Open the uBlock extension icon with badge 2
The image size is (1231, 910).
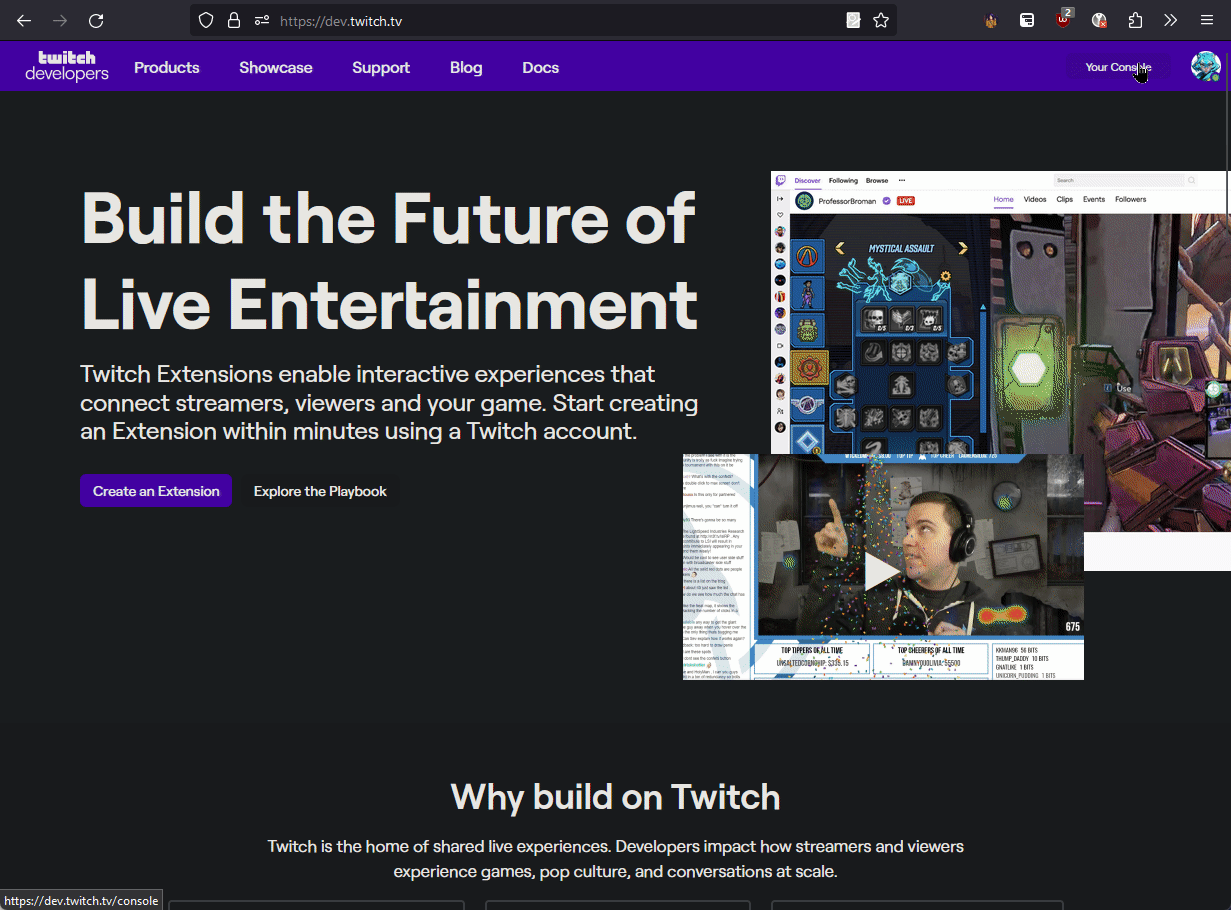(x=1064, y=19)
